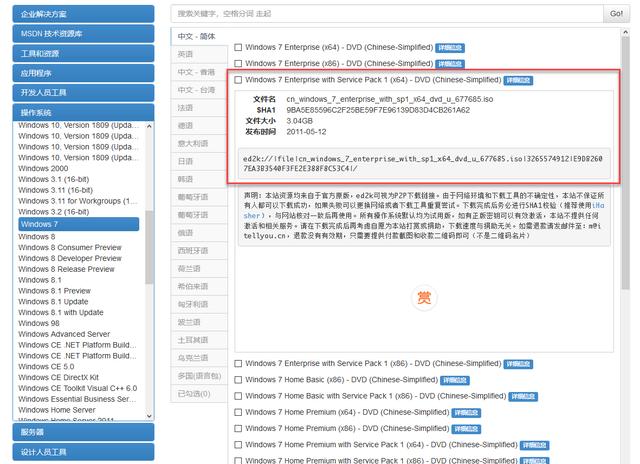Expand the 设计人员工具 category panel

point(83,452)
